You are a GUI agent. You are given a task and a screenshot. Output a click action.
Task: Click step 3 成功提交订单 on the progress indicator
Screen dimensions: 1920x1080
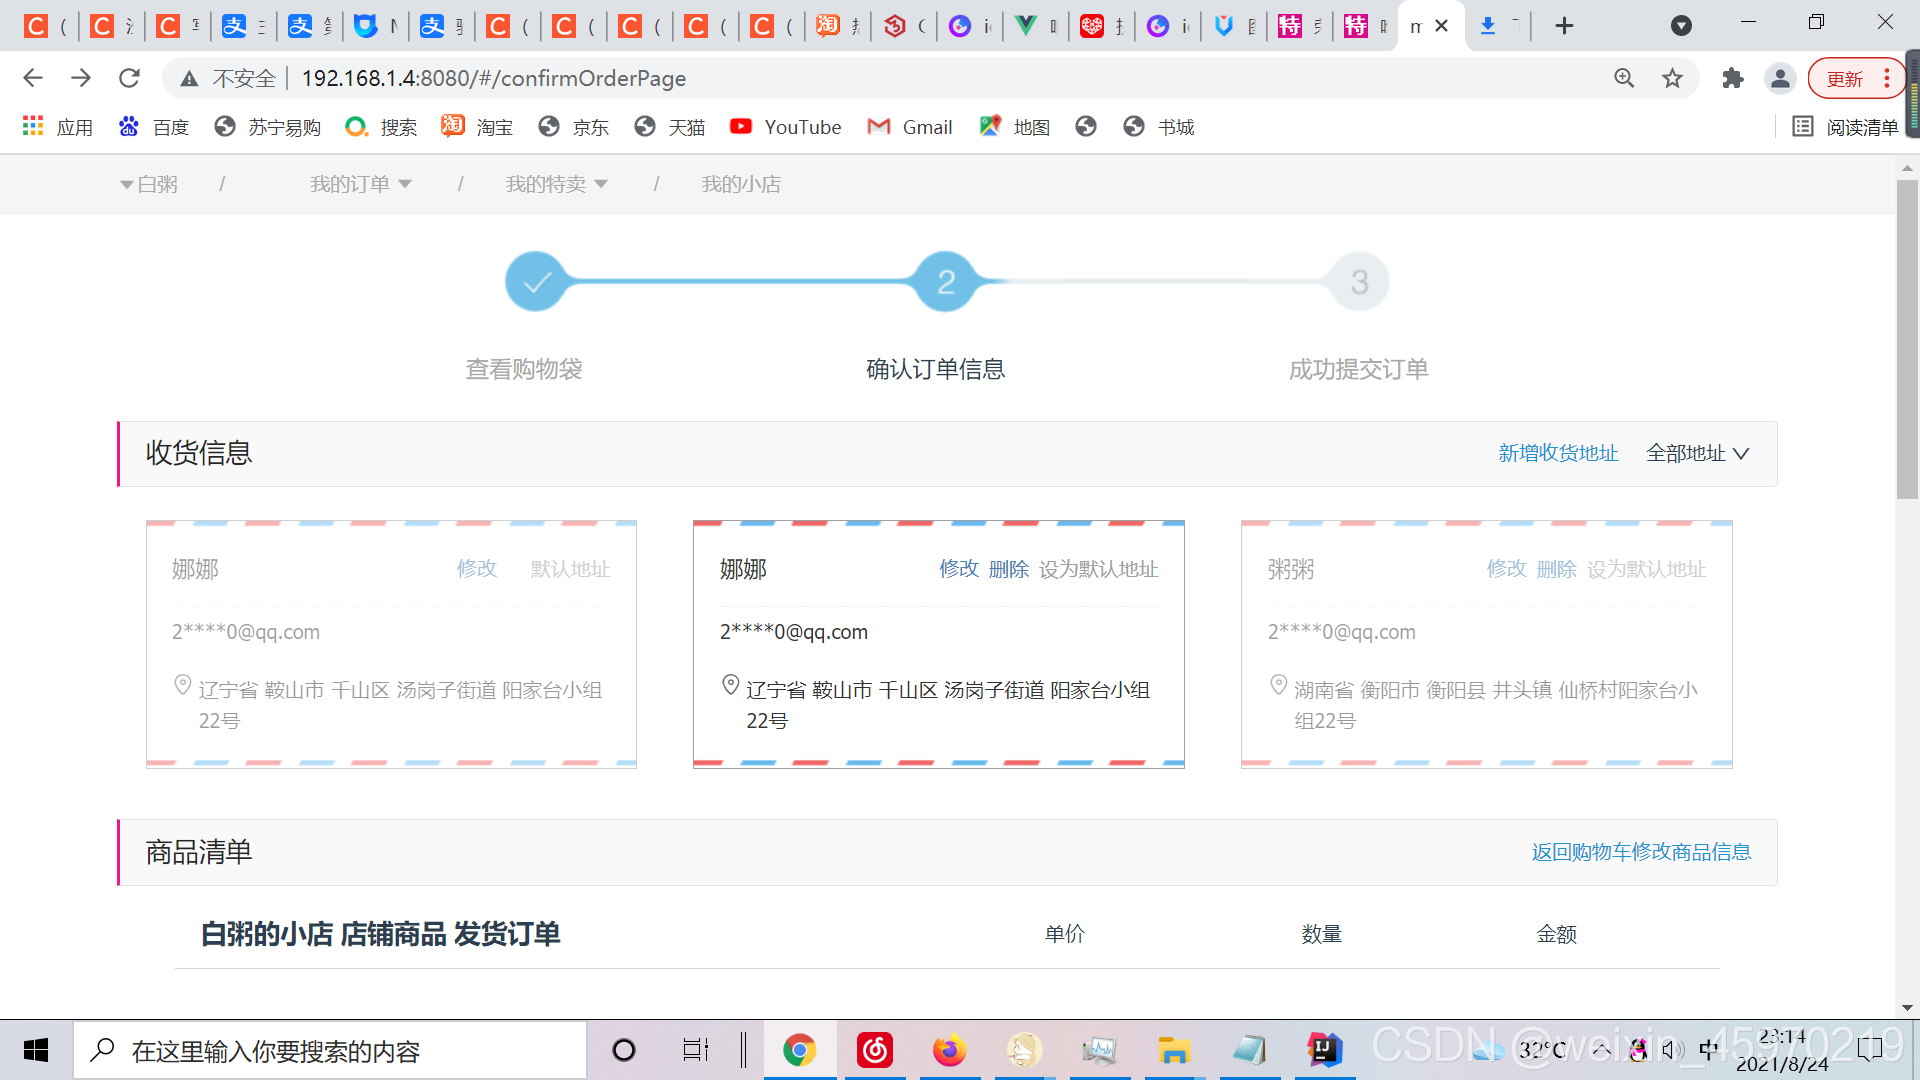pos(1359,281)
